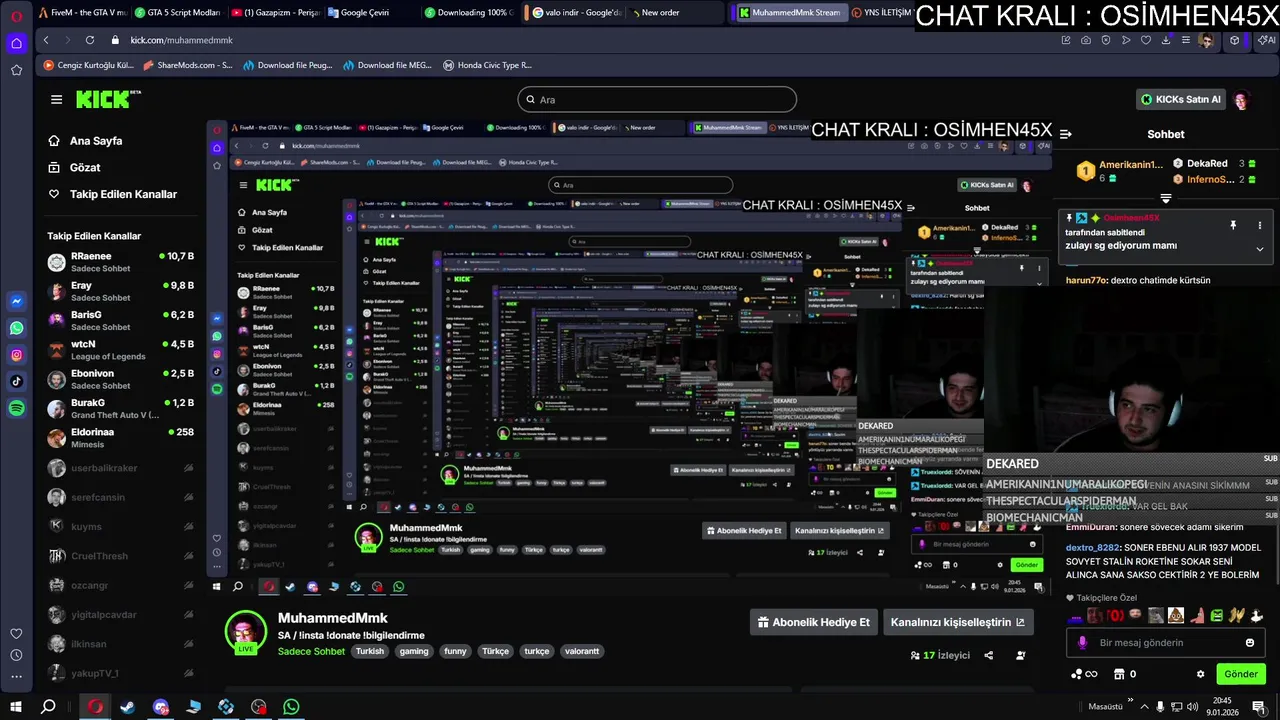Image resolution: width=1280 pixels, height=720 pixels.
Task: Reload the page in browser toolbar
Action: 90,40
